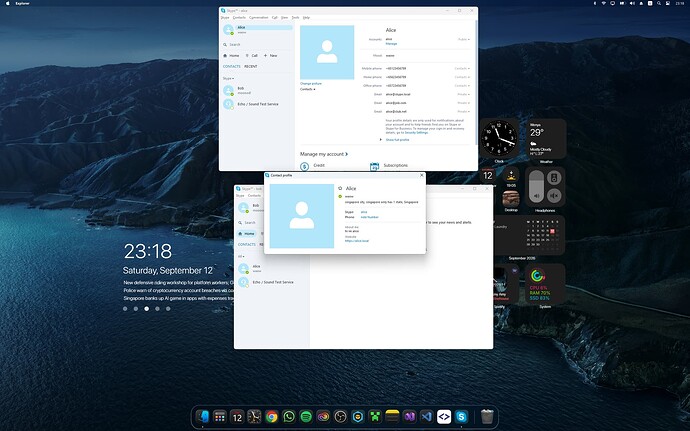This screenshot has height=431, width=690.
Task: Click the Add Number link in Contact profile
Action: point(369,217)
